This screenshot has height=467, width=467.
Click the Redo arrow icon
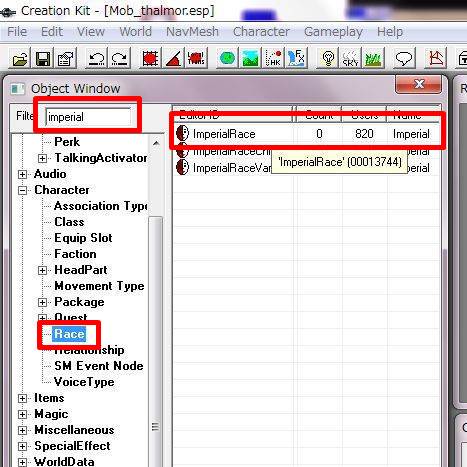point(119,59)
